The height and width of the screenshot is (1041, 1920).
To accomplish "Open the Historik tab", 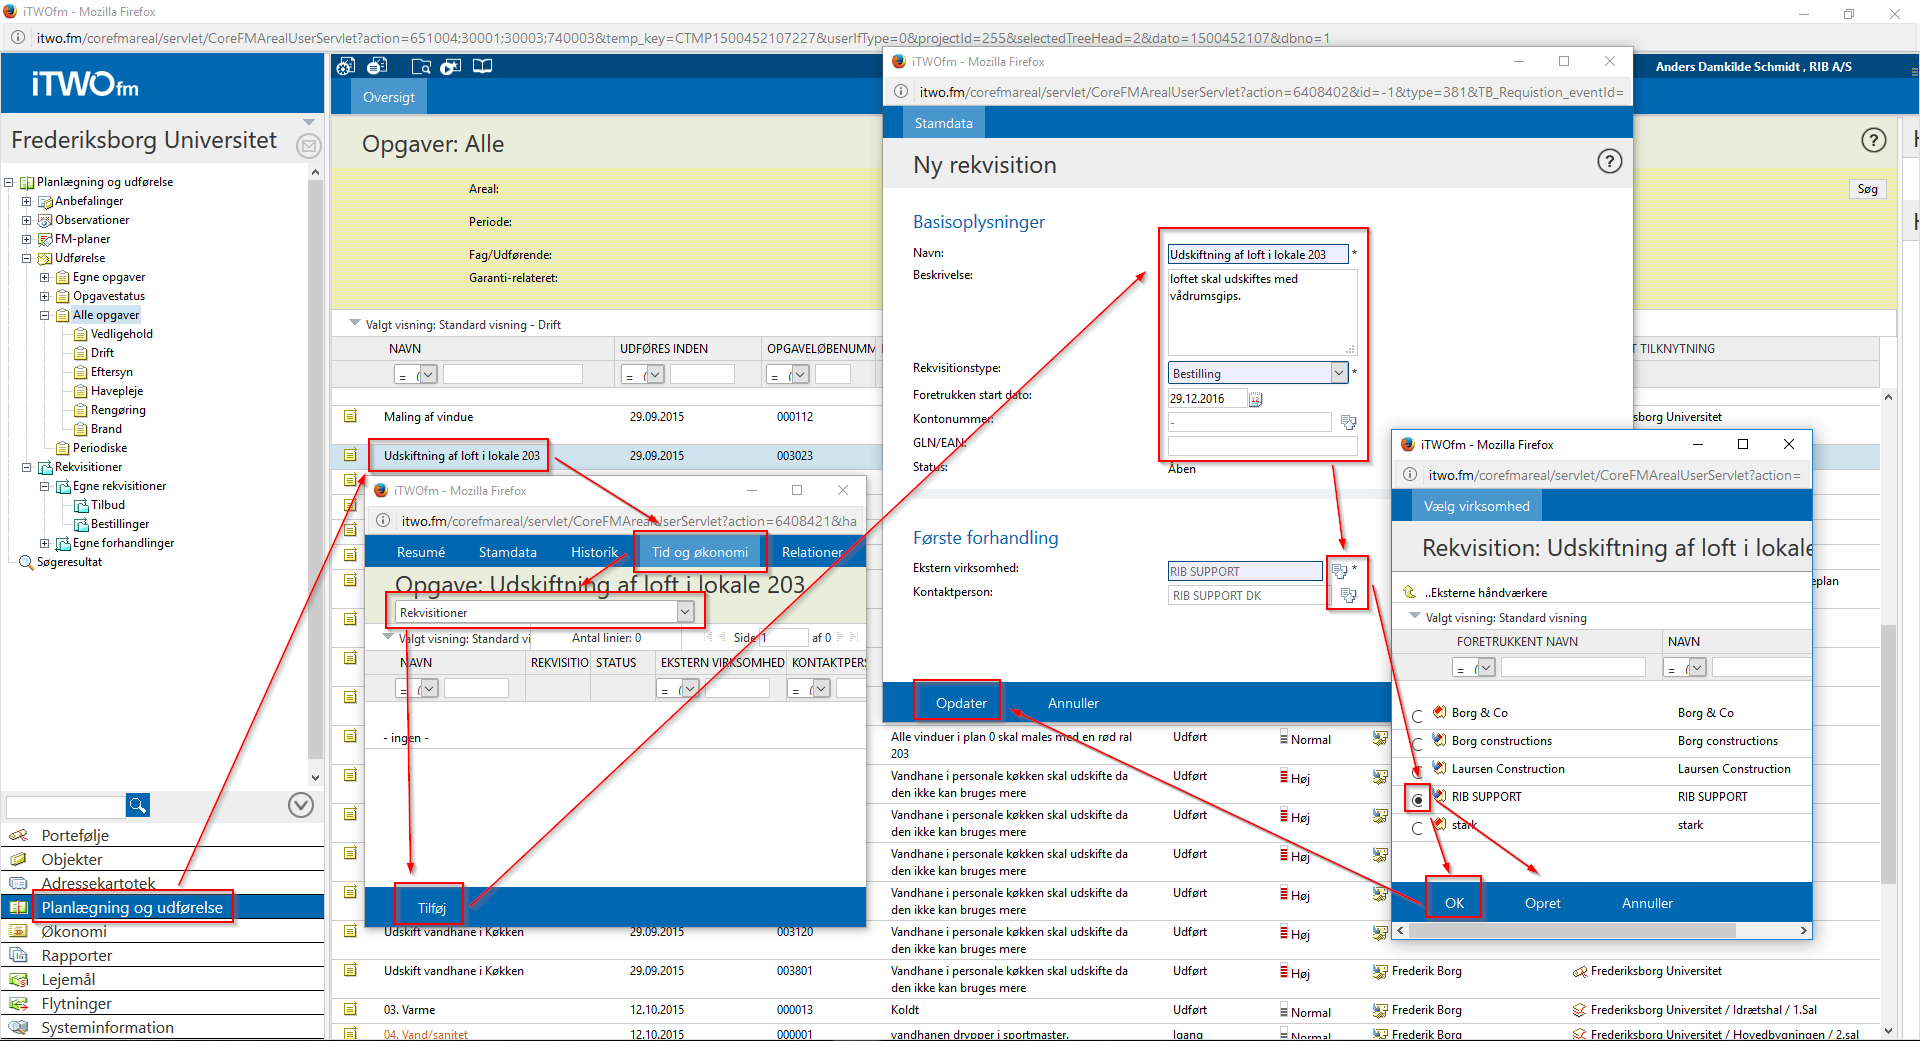I will (595, 552).
